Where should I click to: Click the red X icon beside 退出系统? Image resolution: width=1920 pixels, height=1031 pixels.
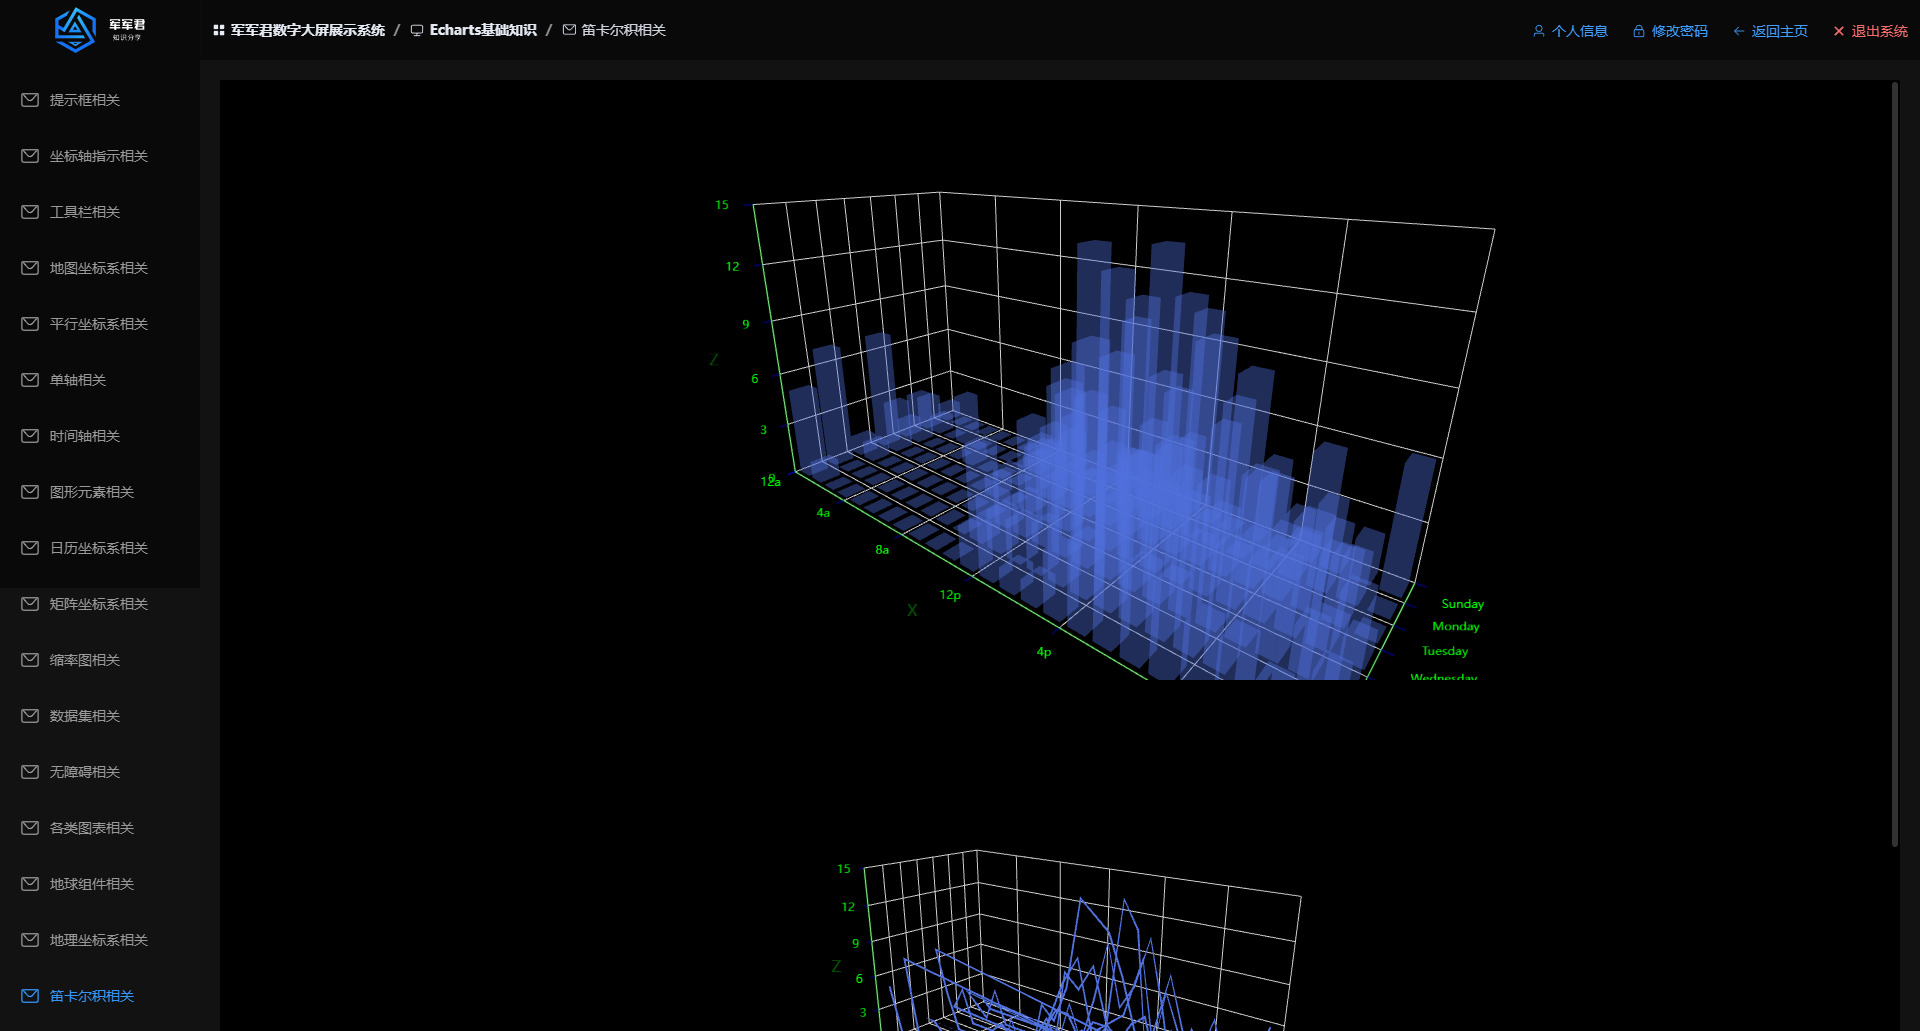pos(1838,31)
